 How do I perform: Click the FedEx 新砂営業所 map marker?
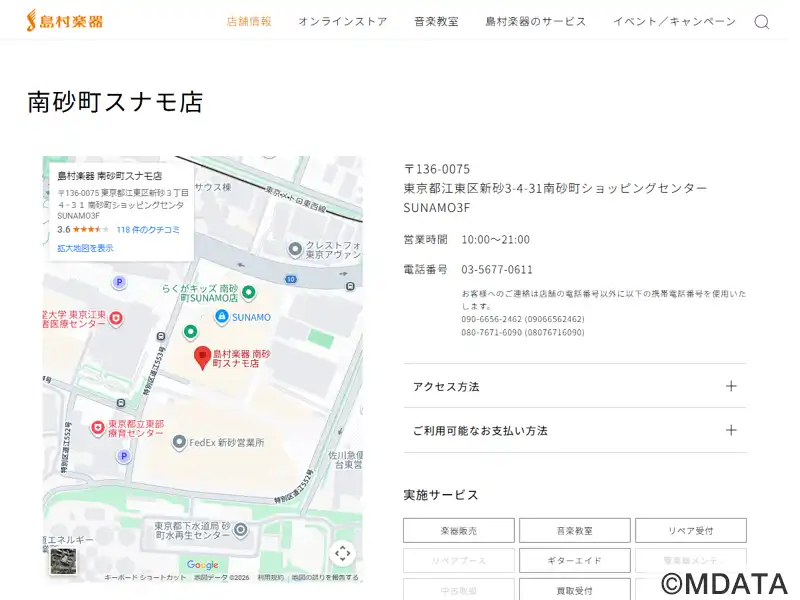point(179,442)
